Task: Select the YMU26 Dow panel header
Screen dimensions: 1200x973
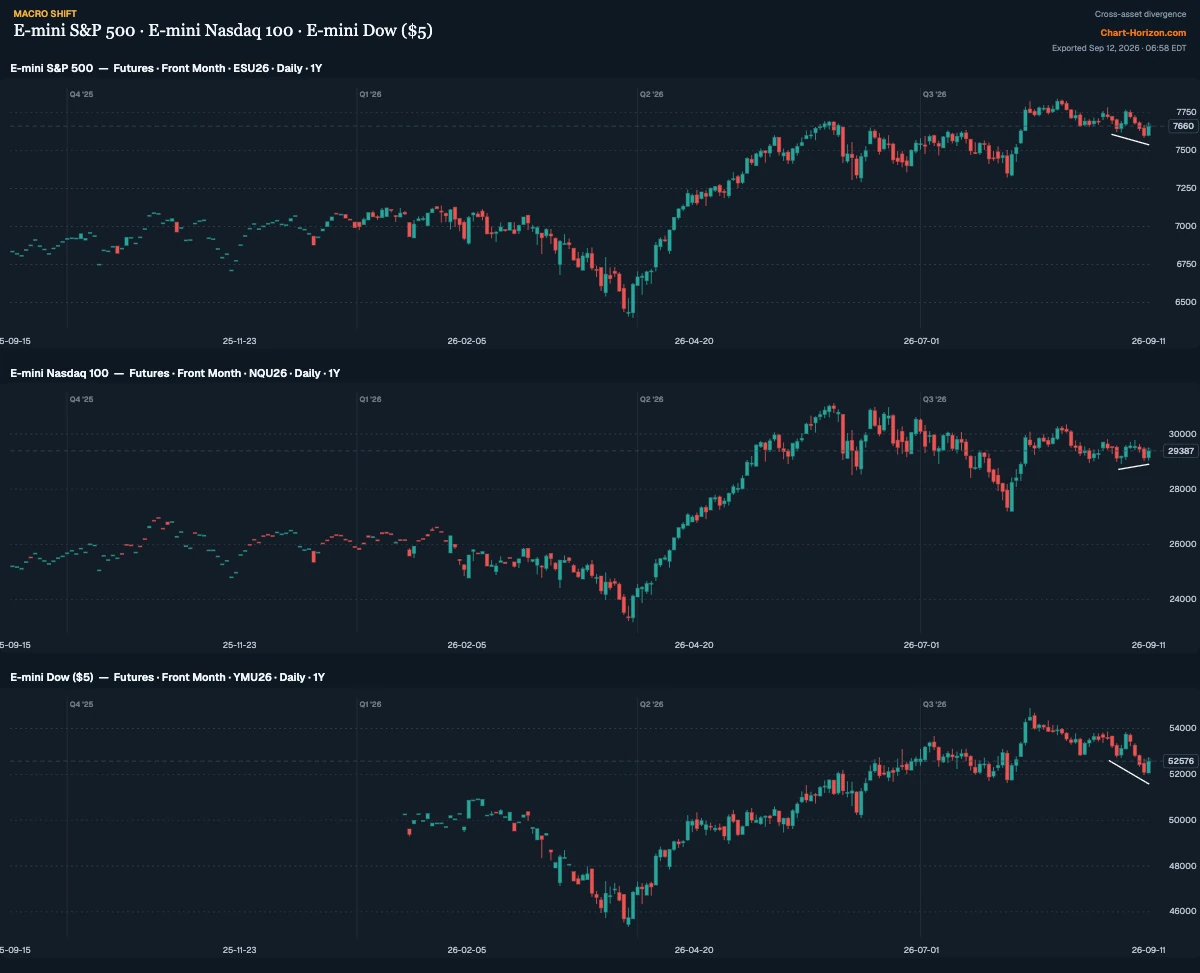Action: coord(167,677)
